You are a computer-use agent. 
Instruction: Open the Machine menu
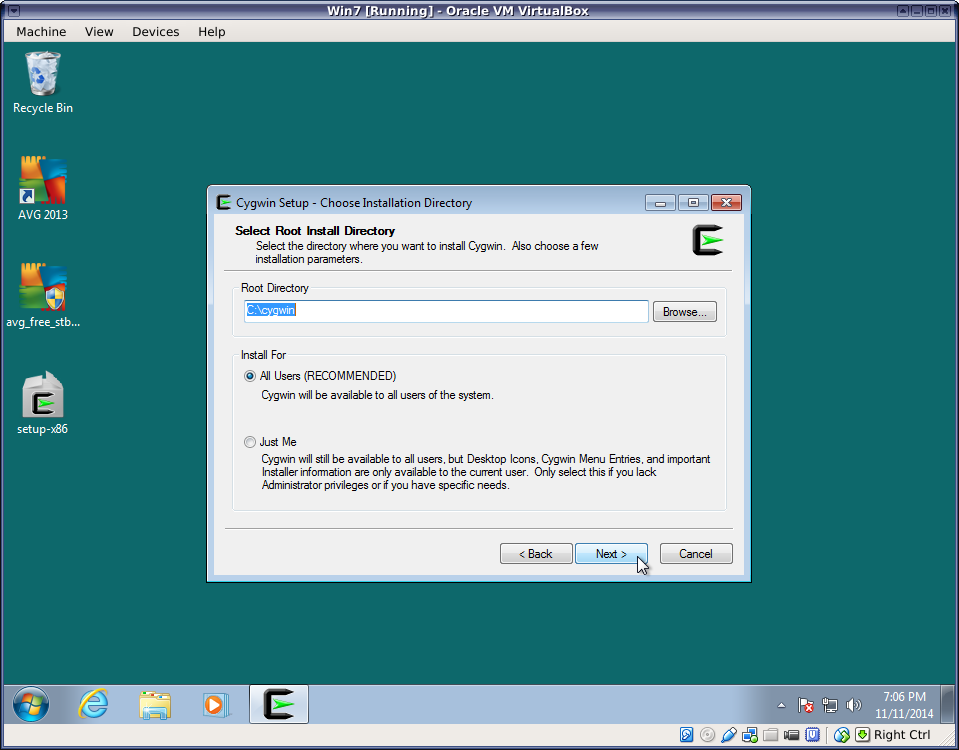41,32
